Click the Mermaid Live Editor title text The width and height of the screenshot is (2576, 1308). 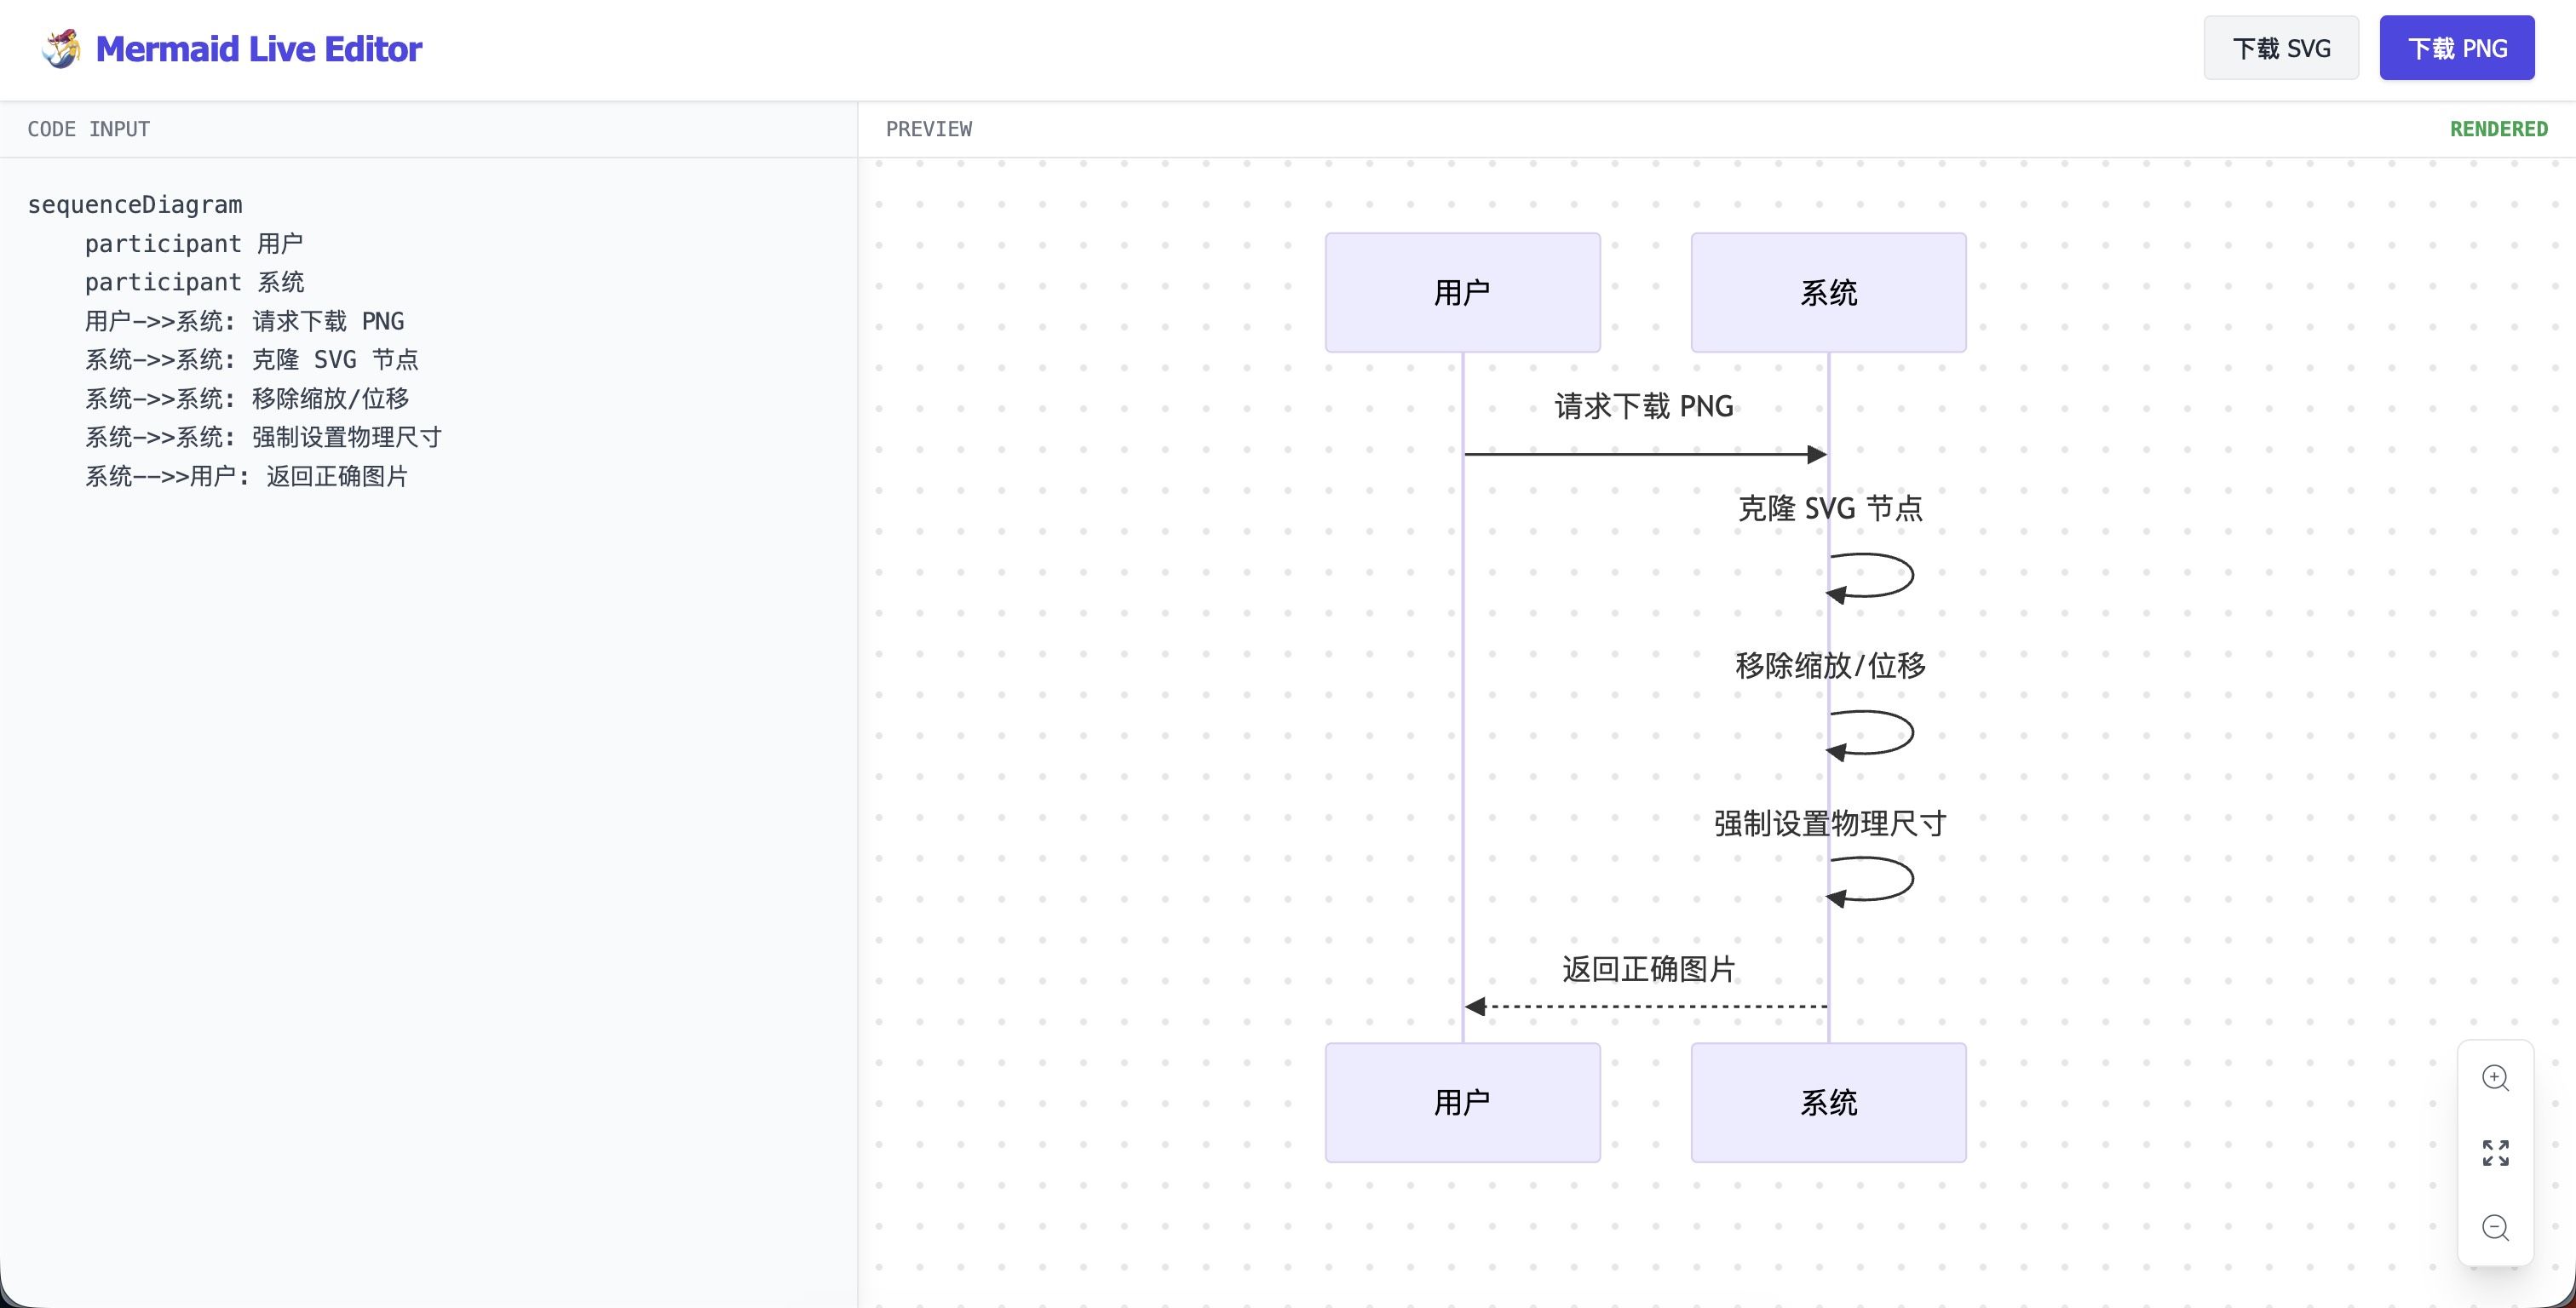(259, 48)
